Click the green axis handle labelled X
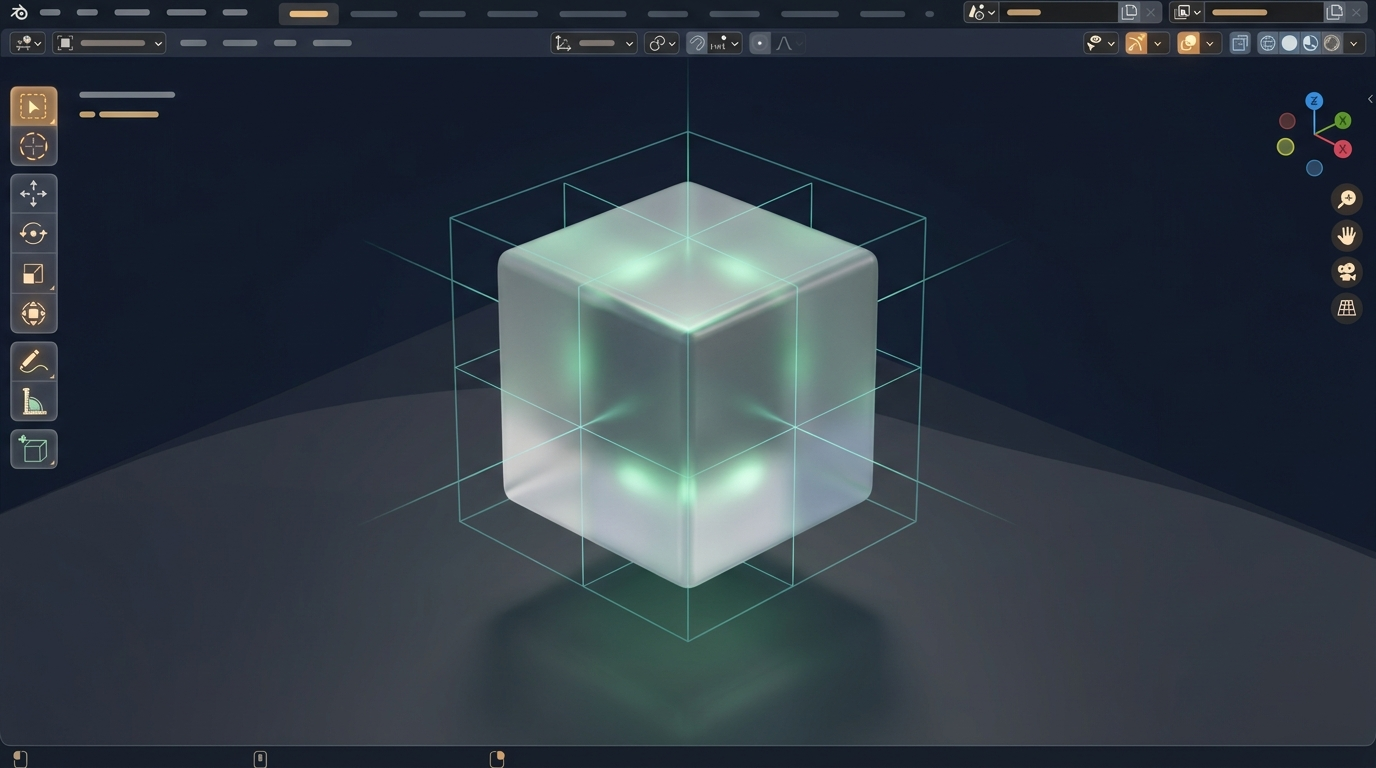 click(x=1343, y=120)
